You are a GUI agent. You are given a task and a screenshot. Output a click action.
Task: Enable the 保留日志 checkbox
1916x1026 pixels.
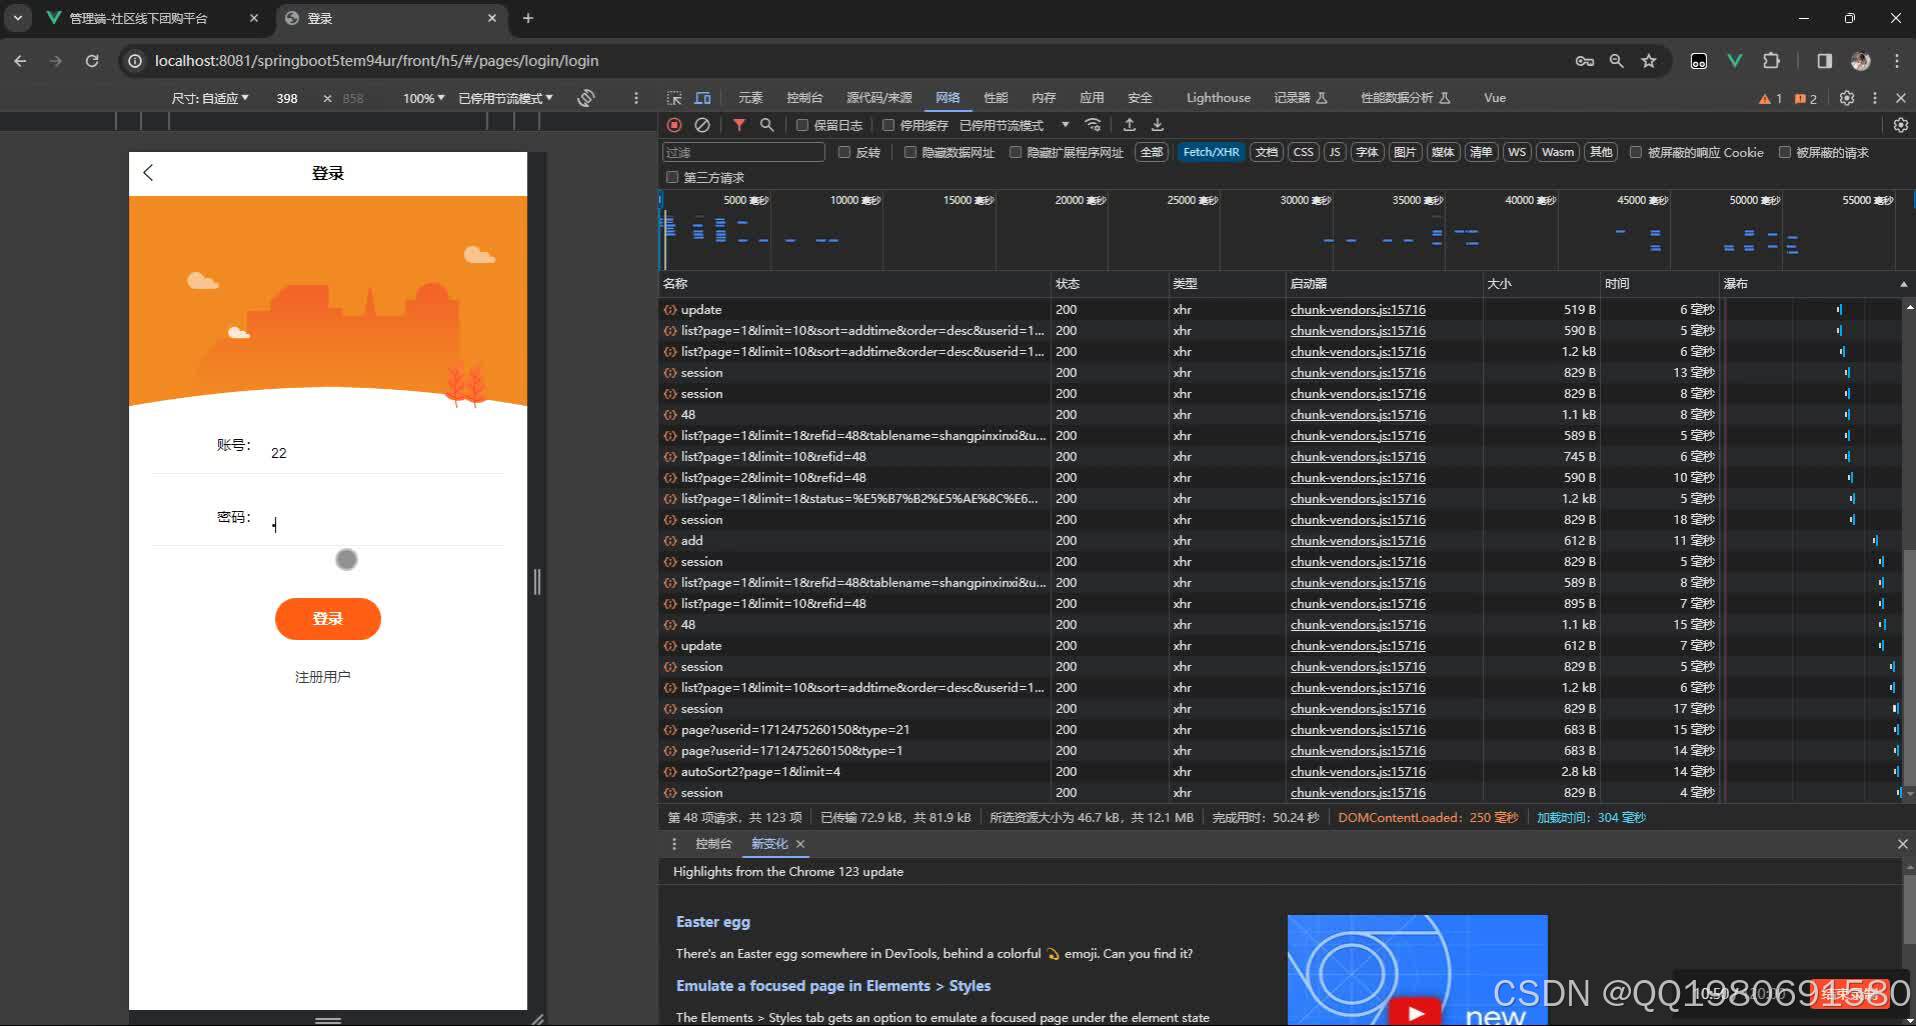(802, 125)
